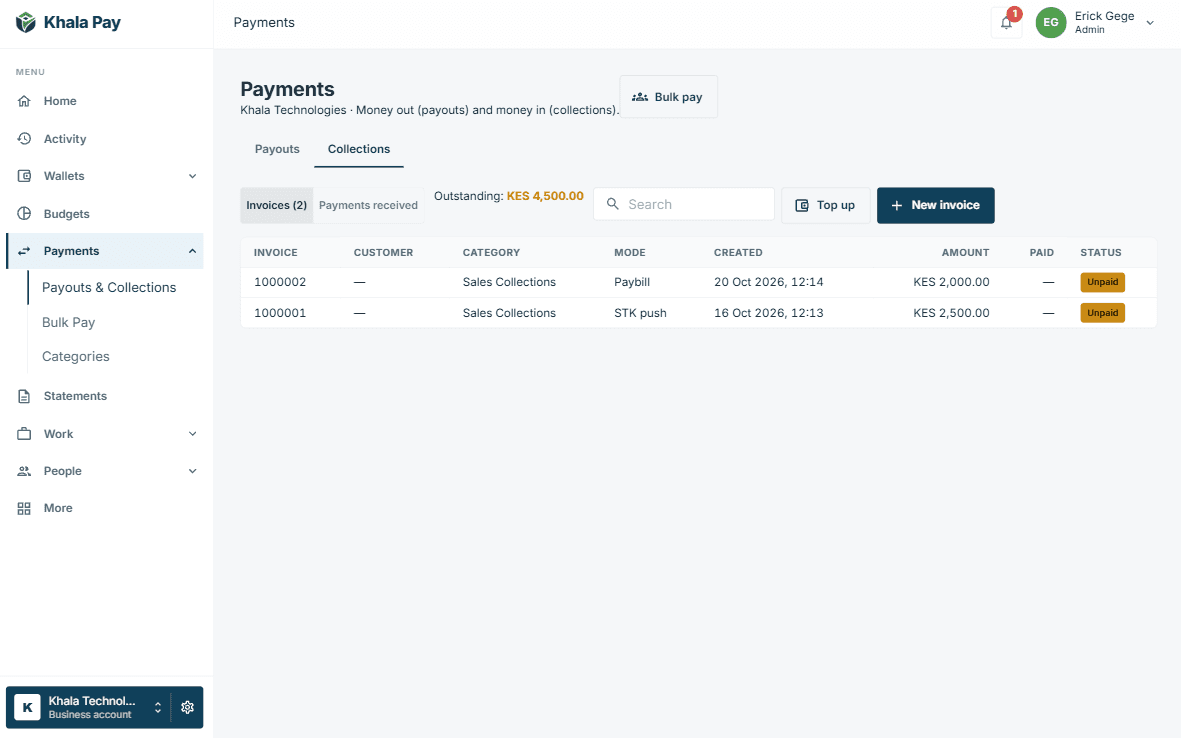The height and width of the screenshot is (738, 1181).
Task: Click the 16 Oct 2026, 12:13 date
Action: (x=768, y=313)
